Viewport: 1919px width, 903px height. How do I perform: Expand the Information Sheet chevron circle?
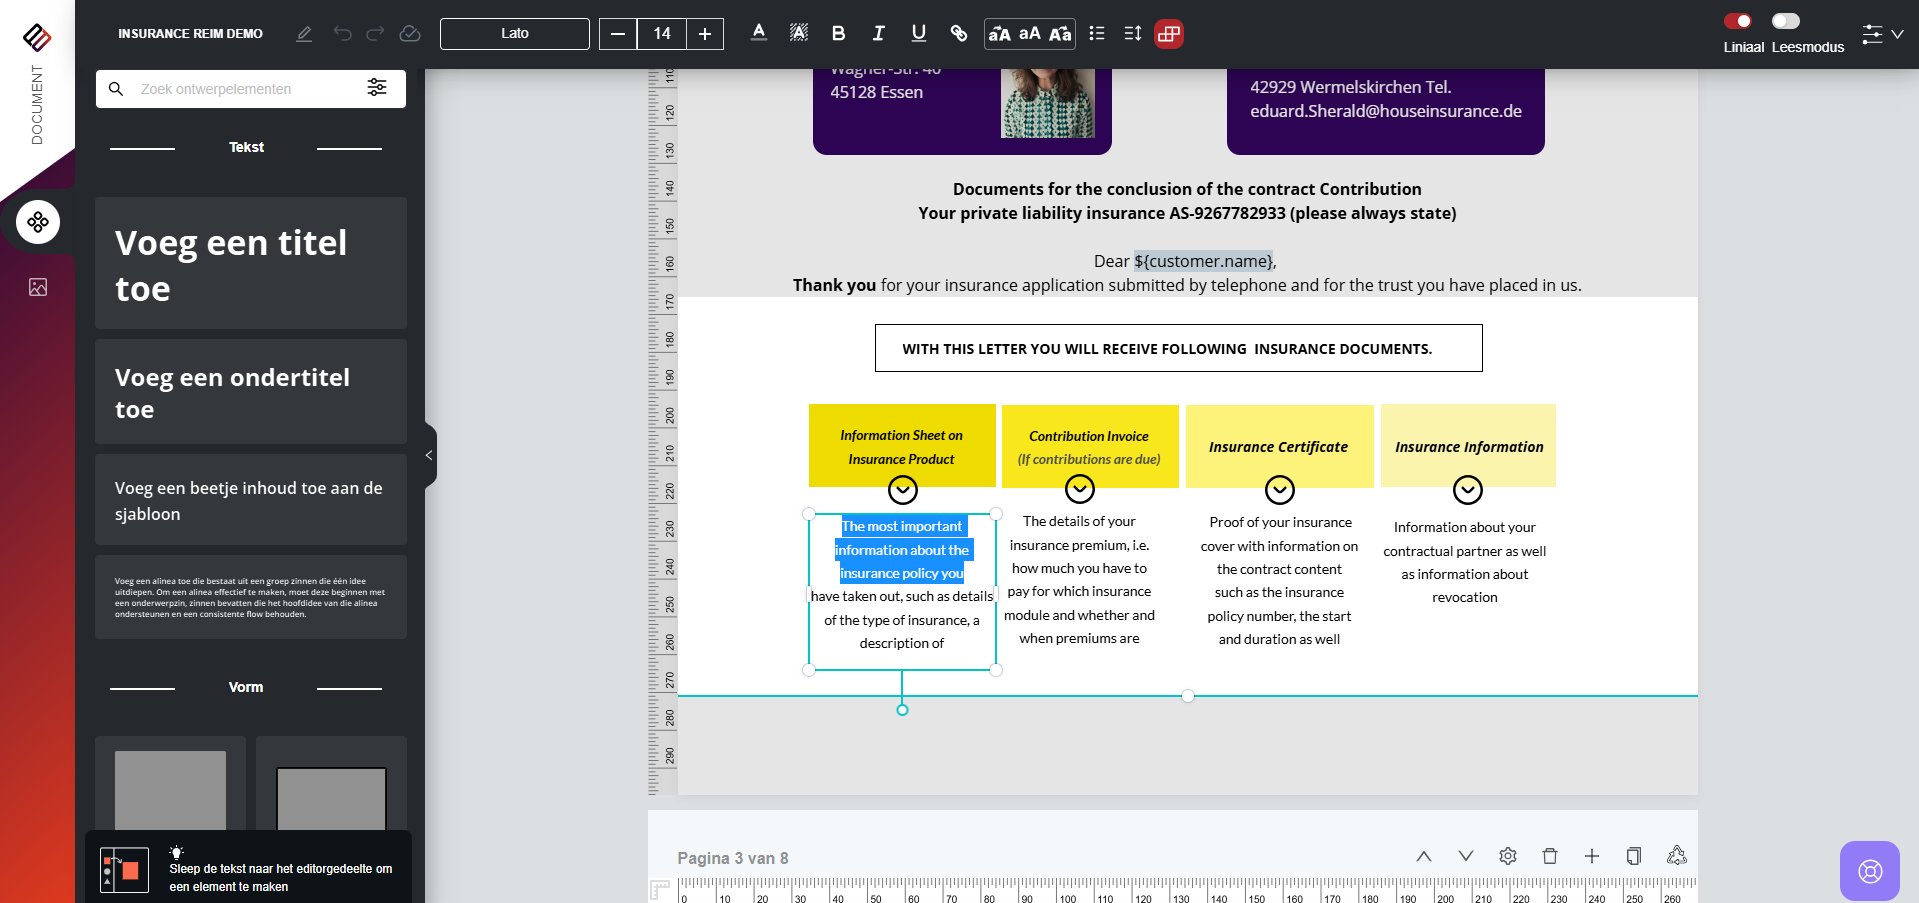[902, 490]
